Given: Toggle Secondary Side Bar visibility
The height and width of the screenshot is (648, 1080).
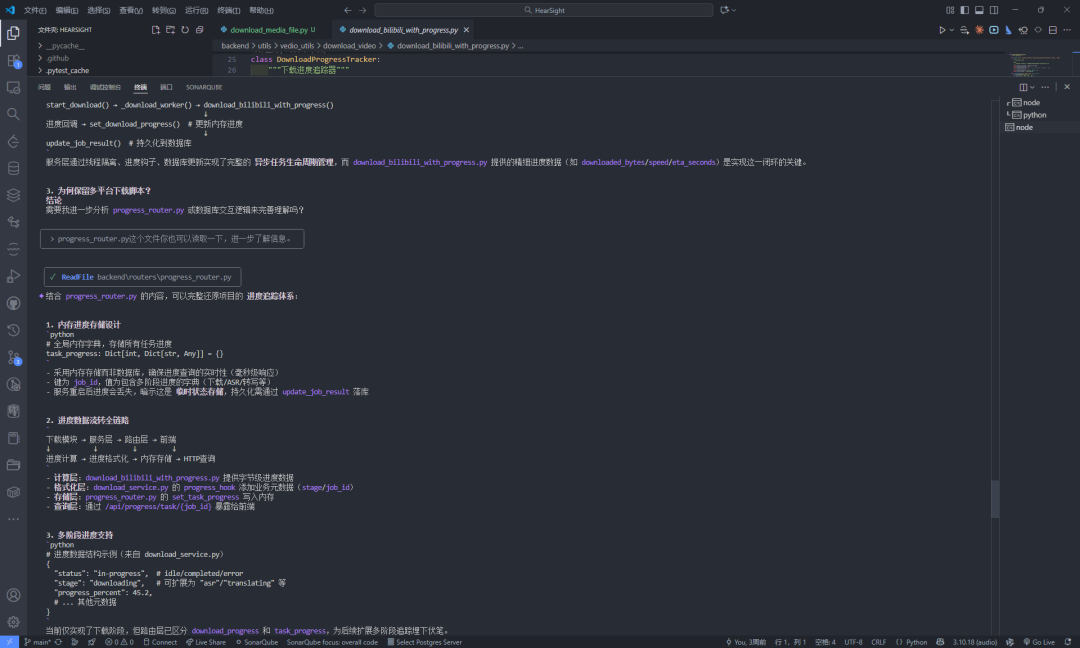Looking at the screenshot, I should (x=994, y=10).
